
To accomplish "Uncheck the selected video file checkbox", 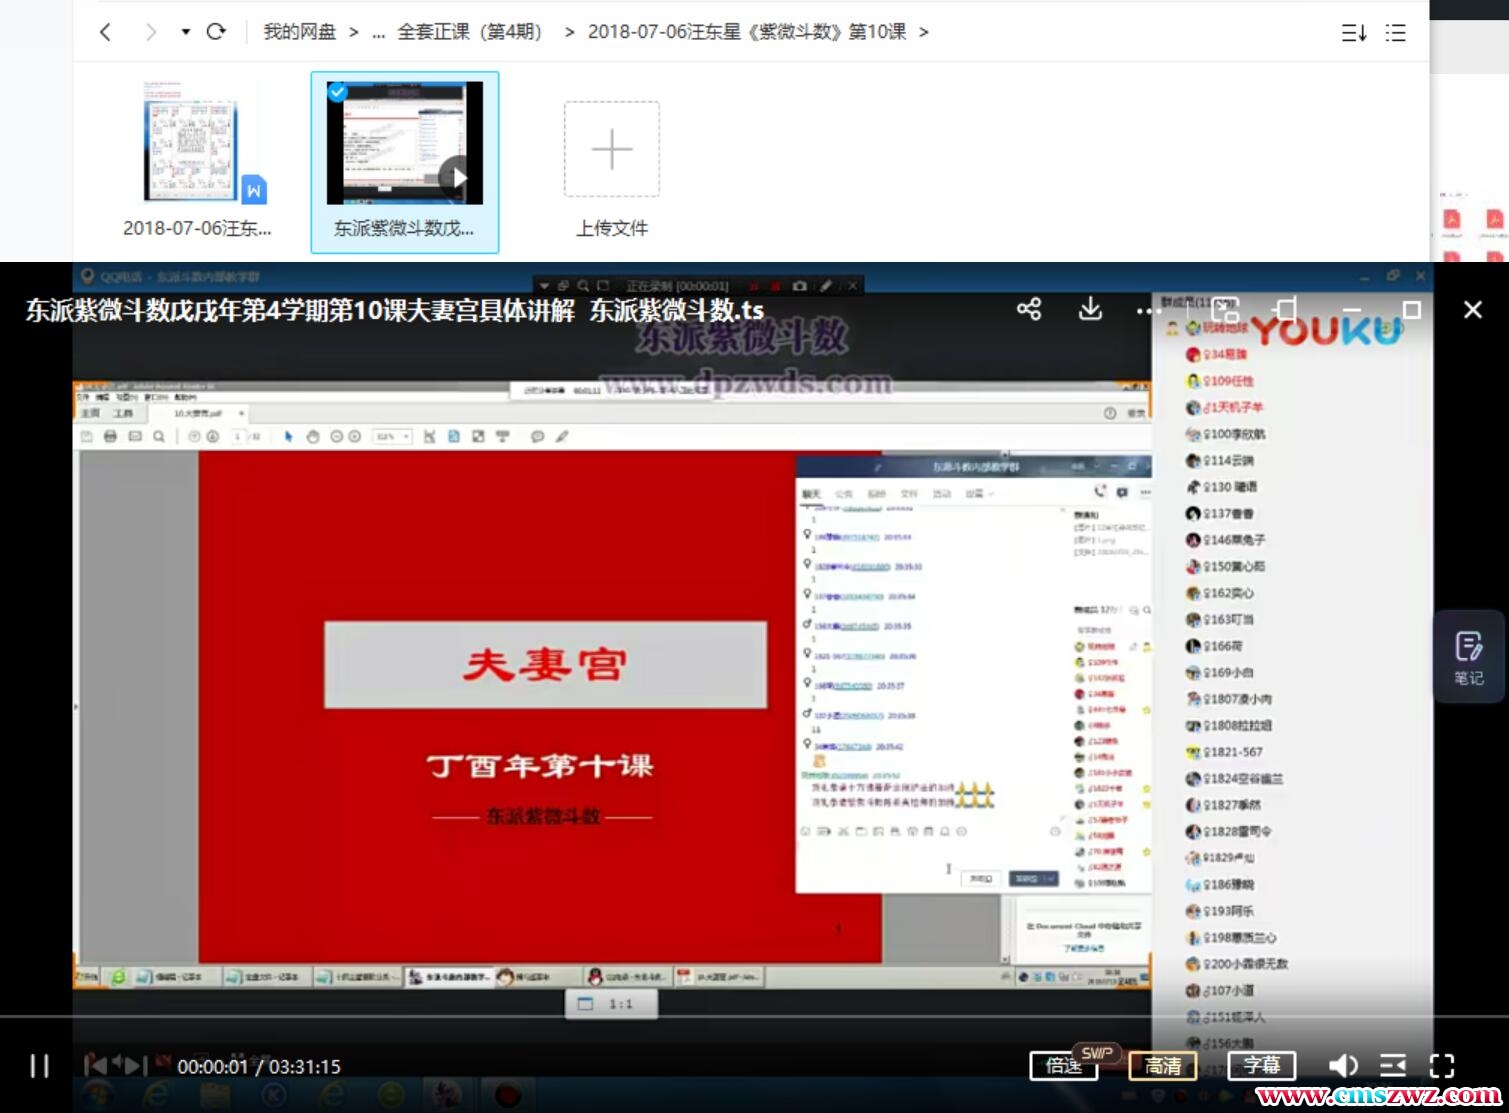I will [x=338, y=92].
